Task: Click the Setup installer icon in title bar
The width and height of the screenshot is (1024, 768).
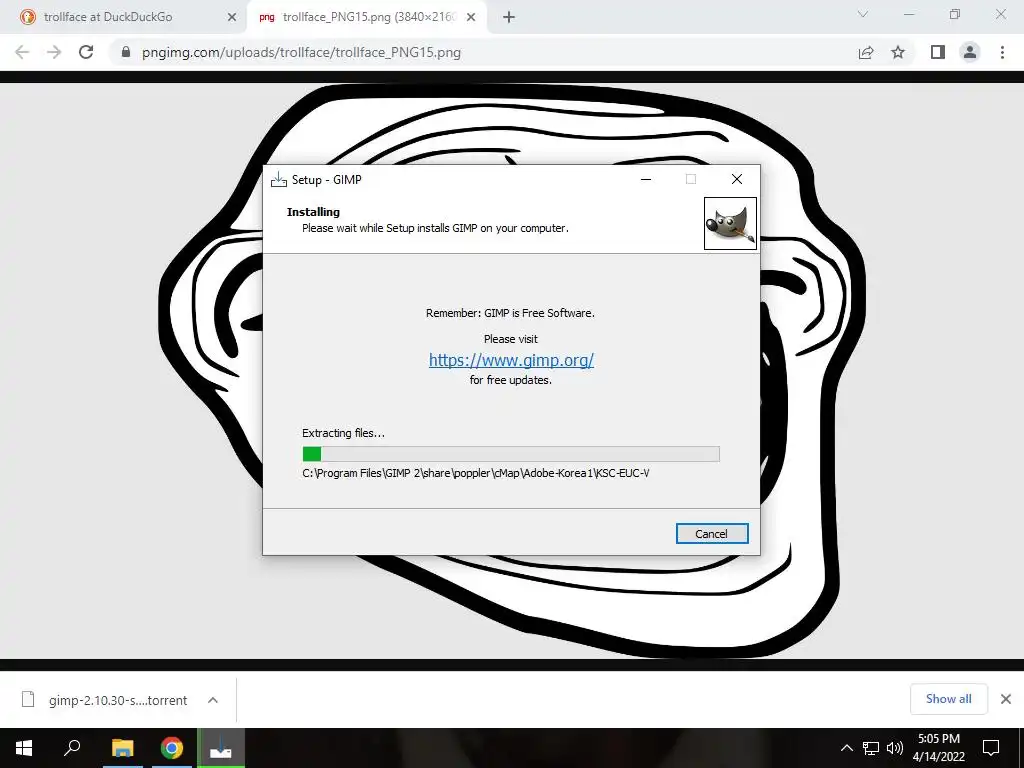Action: pos(279,180)
